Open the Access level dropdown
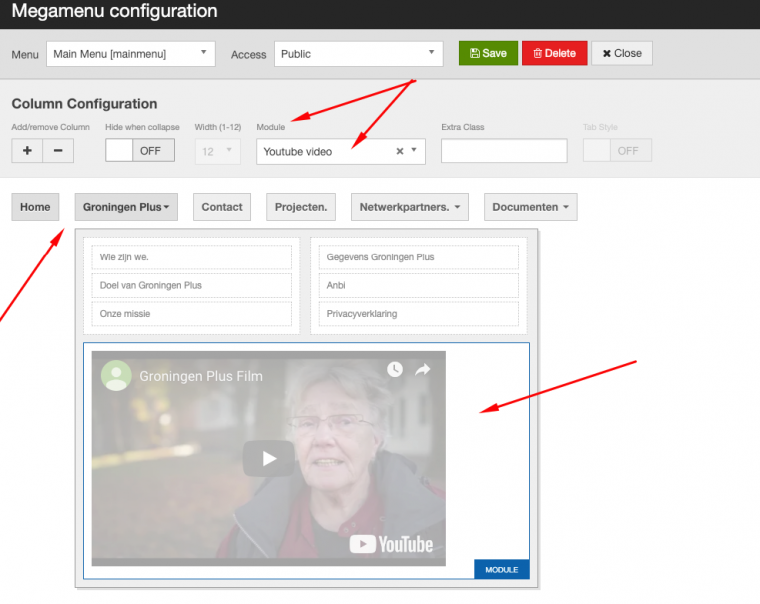The width and height of the screenshot is (760, 604). click(358, 54)
